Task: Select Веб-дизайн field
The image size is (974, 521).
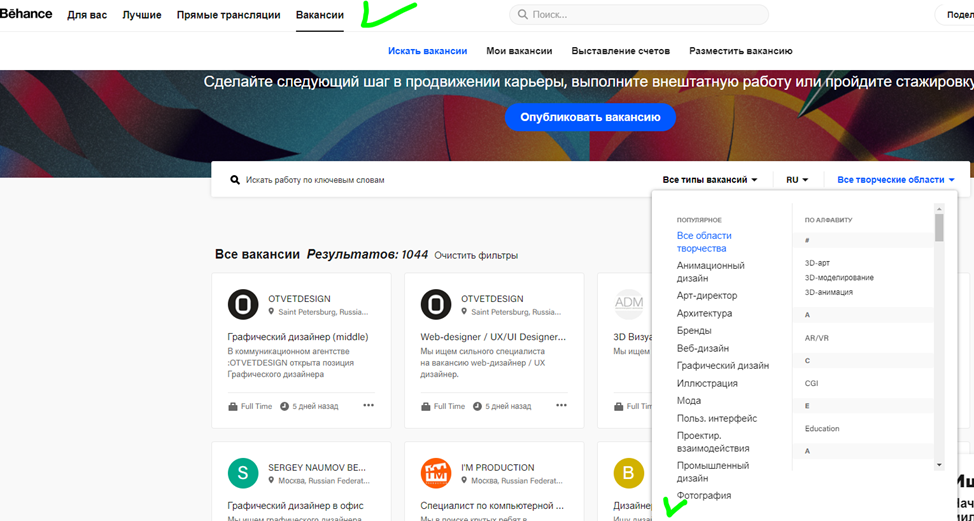Action: [x=703, y=348]
